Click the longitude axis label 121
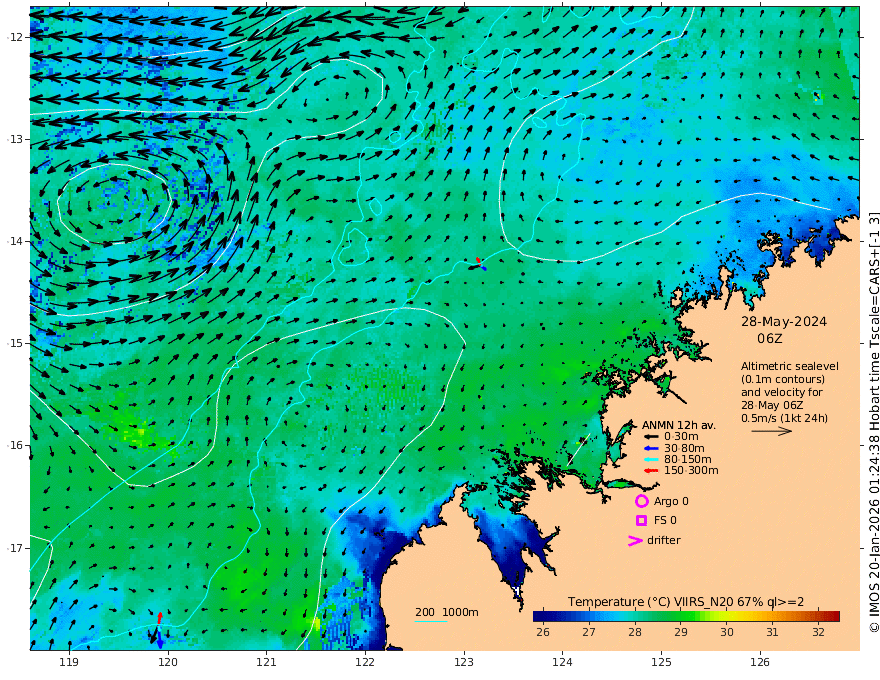Image resolution: width=880 pixels, height=680 pixels. [x=266, y=662]
